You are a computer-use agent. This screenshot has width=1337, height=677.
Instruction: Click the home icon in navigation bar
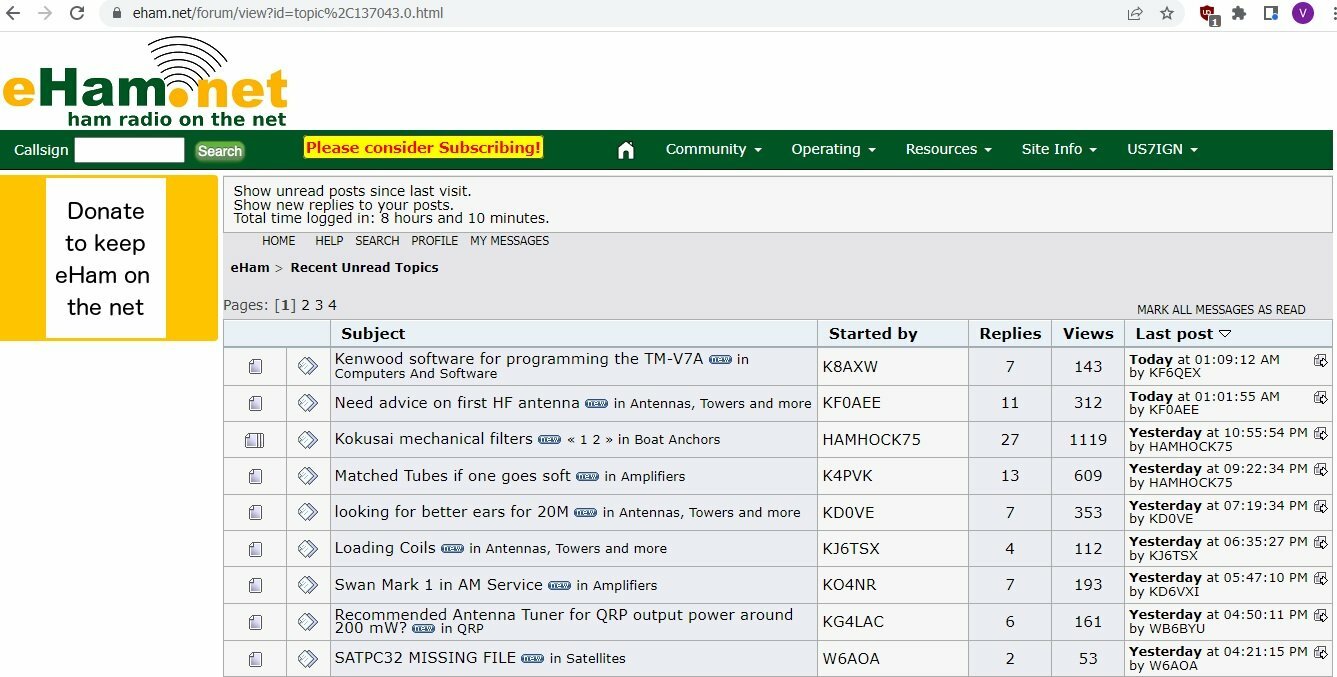[x=626, y=150]
